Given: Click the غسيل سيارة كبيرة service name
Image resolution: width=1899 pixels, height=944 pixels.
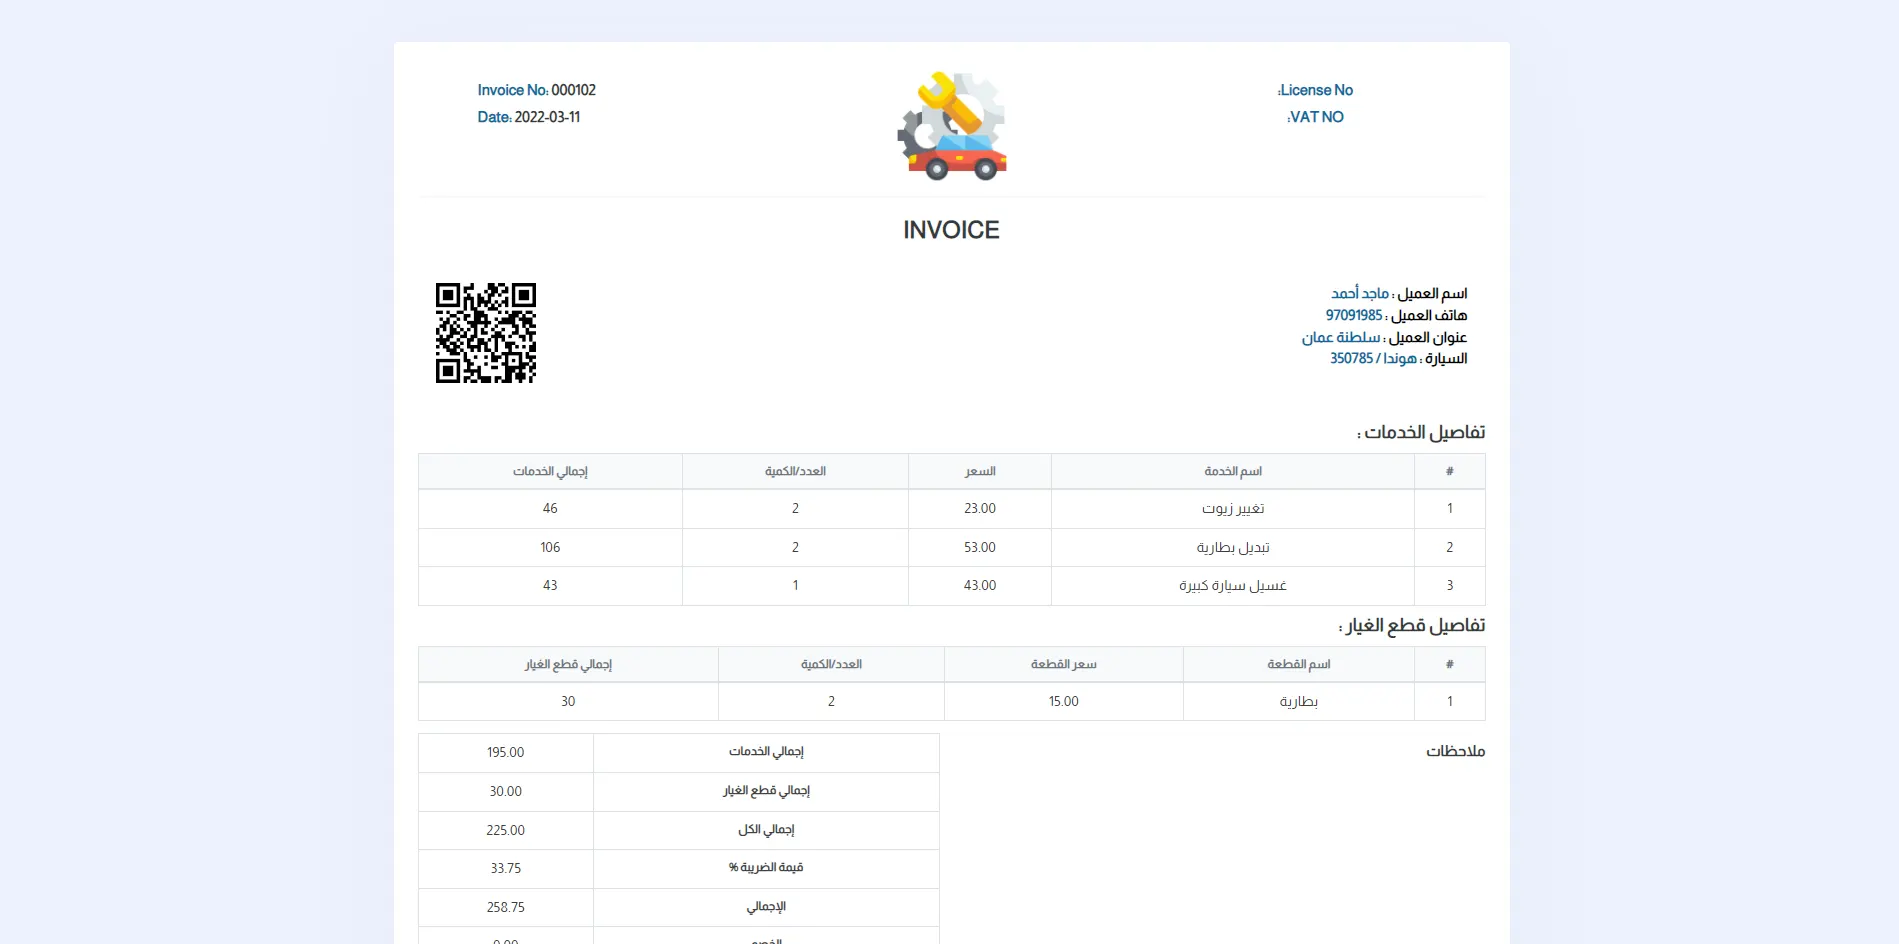Looking at the screenshot, I should pos(1232,586).
